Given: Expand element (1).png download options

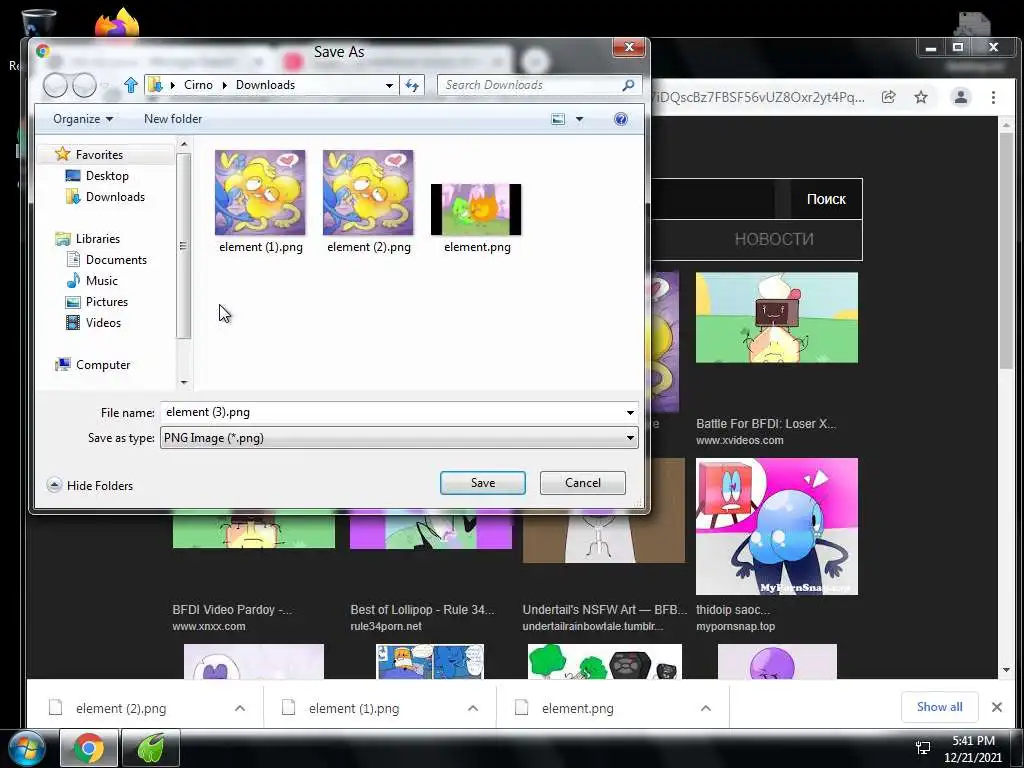Looking at the screenshot, I should point(473,708).
